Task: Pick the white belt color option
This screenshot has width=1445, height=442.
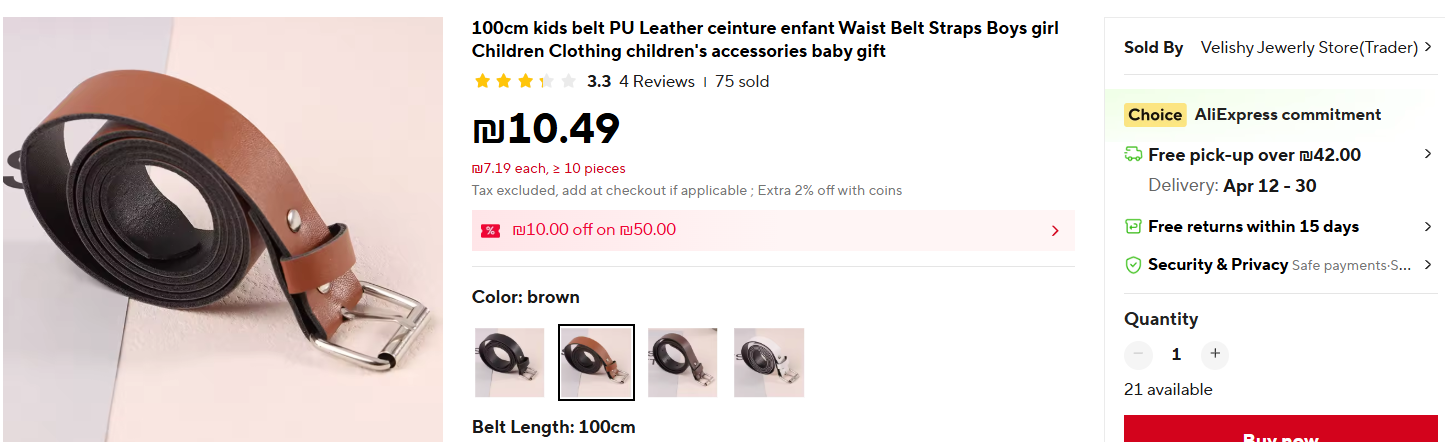Action: (769, 362)
